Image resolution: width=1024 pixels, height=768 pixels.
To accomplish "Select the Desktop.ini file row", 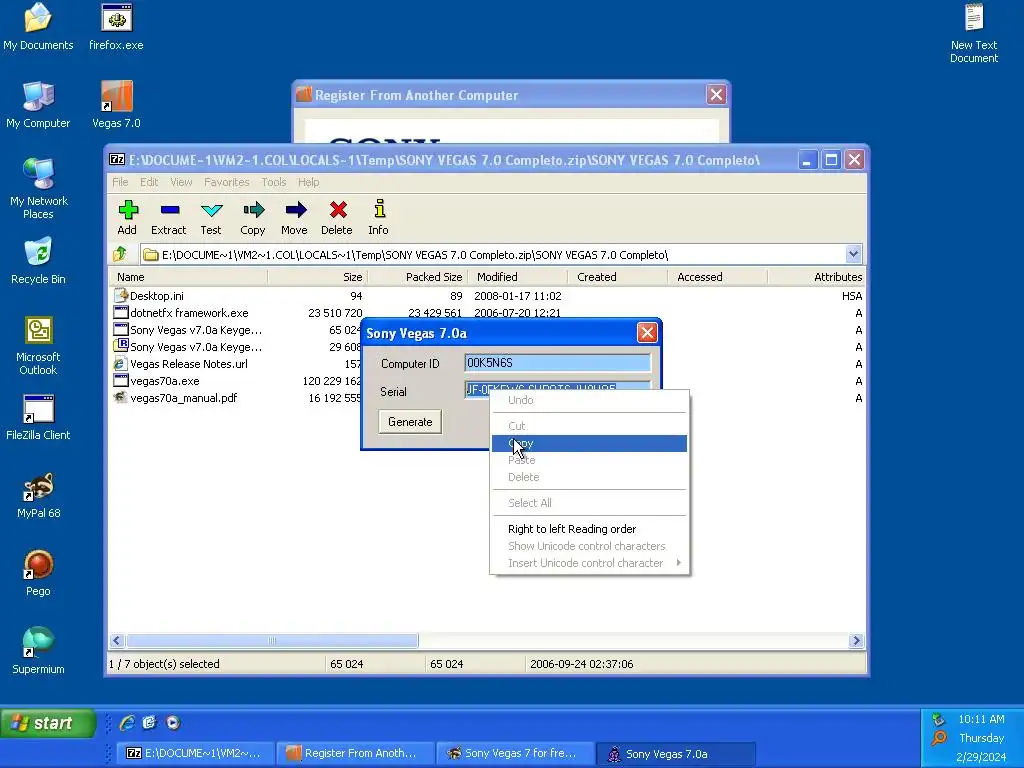I will 487,296.
